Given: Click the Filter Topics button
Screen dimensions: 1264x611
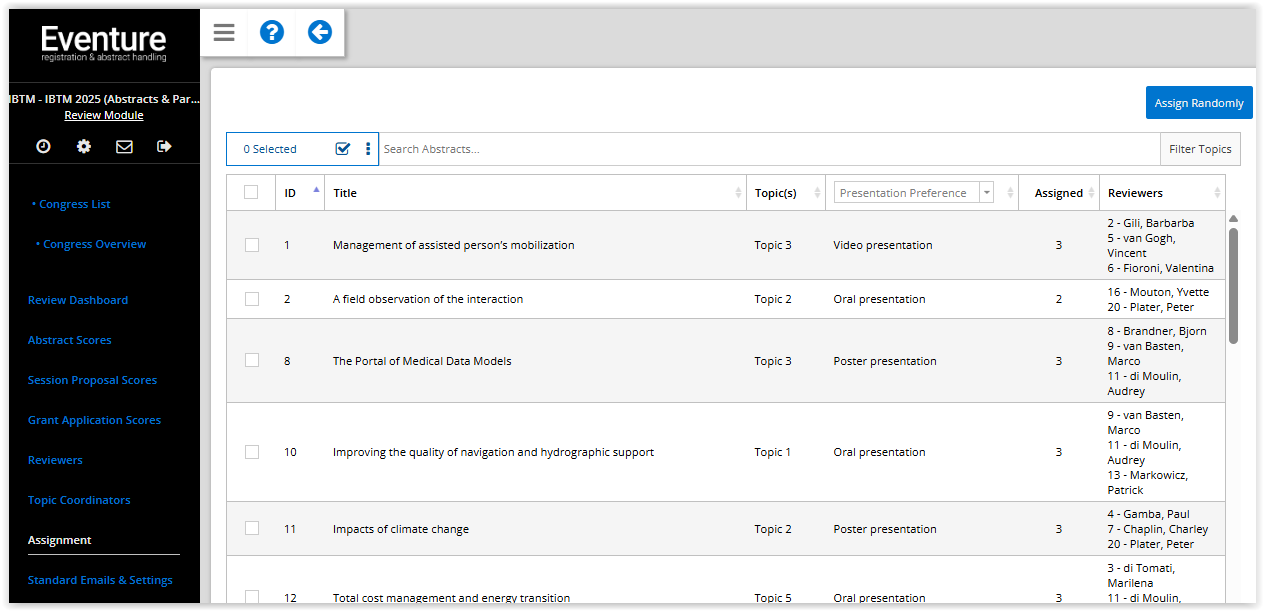Looking at the screenshot, I should 1200,149.
